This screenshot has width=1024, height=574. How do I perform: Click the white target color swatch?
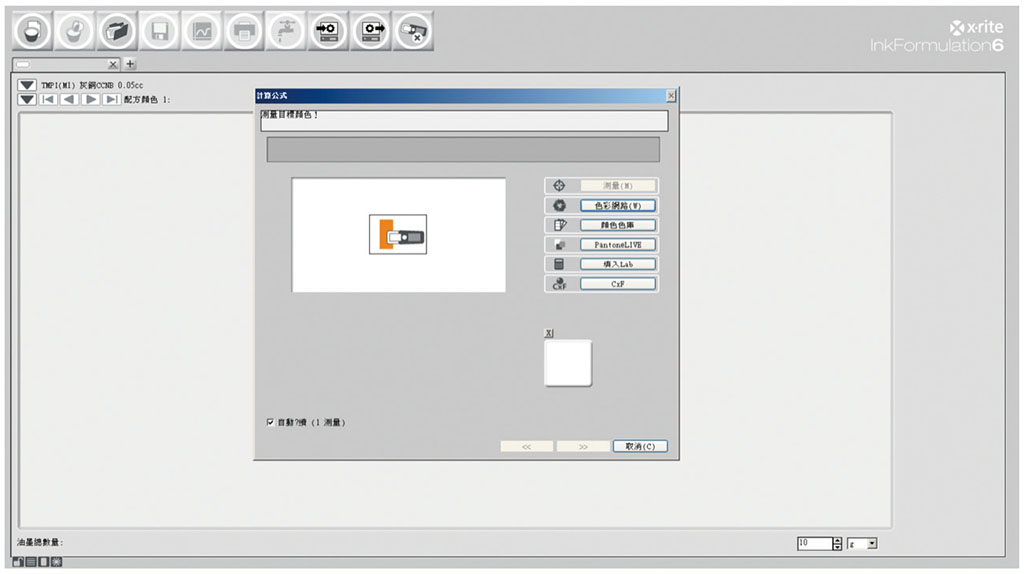point(567,362)
